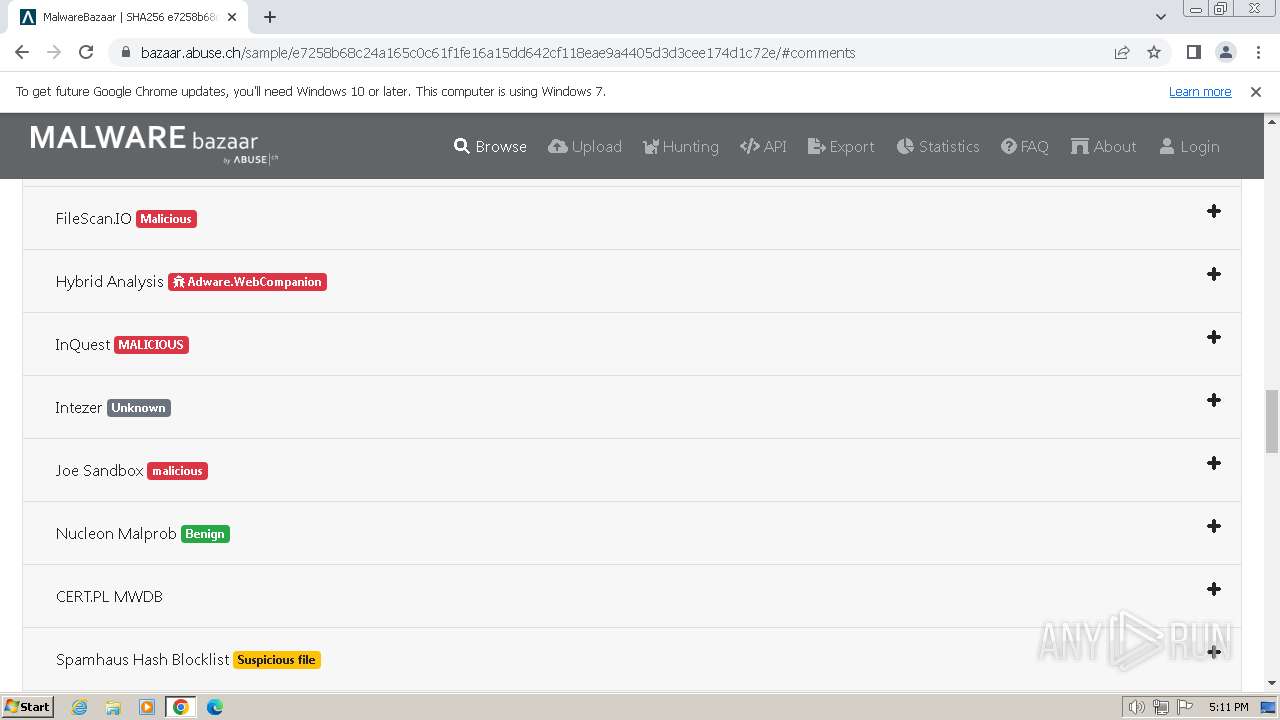Click the CERT.PL MWDB label
This screenshot has width=1280, height=720.
coord(109,597)
